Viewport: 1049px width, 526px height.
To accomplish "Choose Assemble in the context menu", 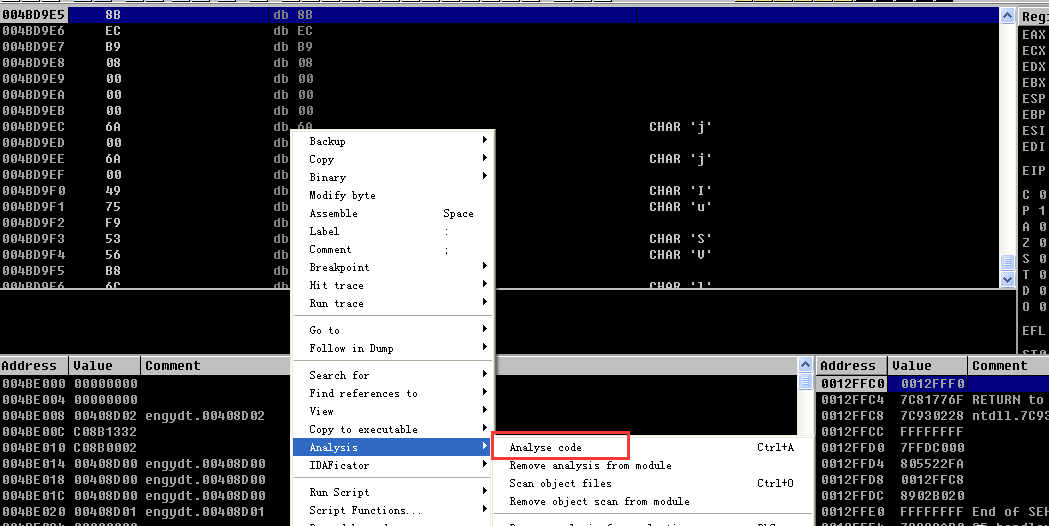I will (x=333, y=213).
